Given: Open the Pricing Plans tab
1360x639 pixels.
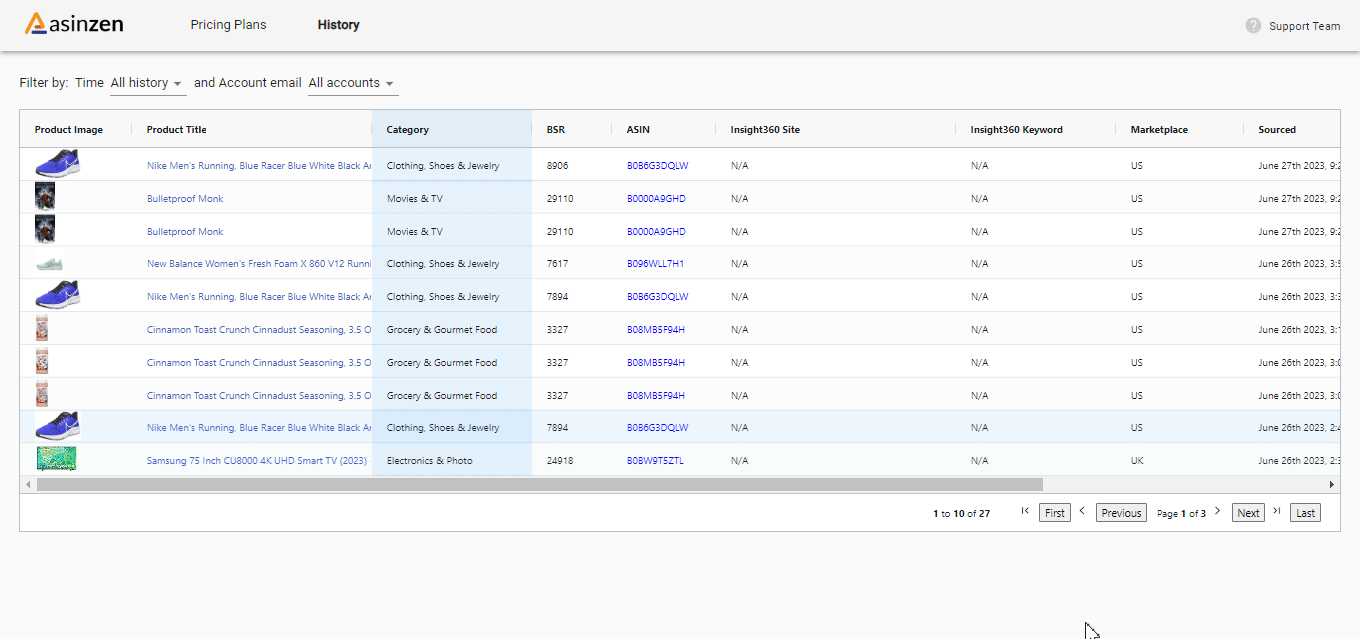Looking at the screenshot, I should pyautogui.click(x=228, y=25).
